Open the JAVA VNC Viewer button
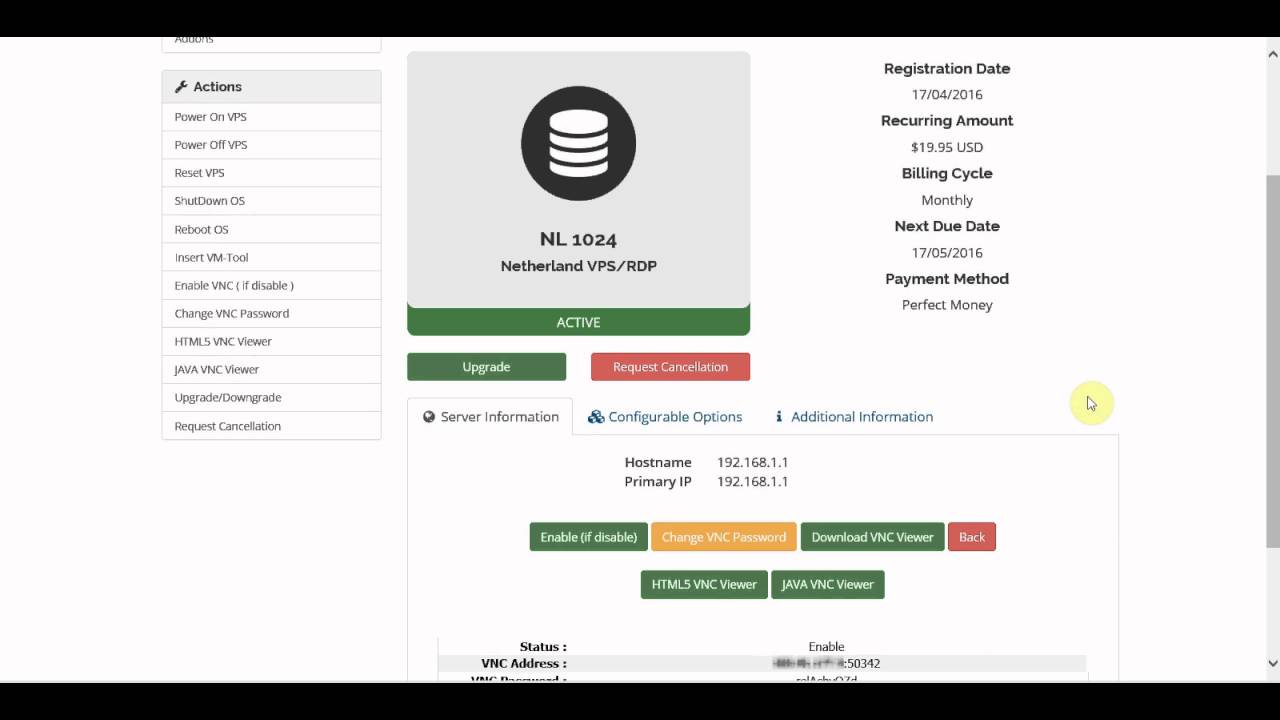 [827, 584]
